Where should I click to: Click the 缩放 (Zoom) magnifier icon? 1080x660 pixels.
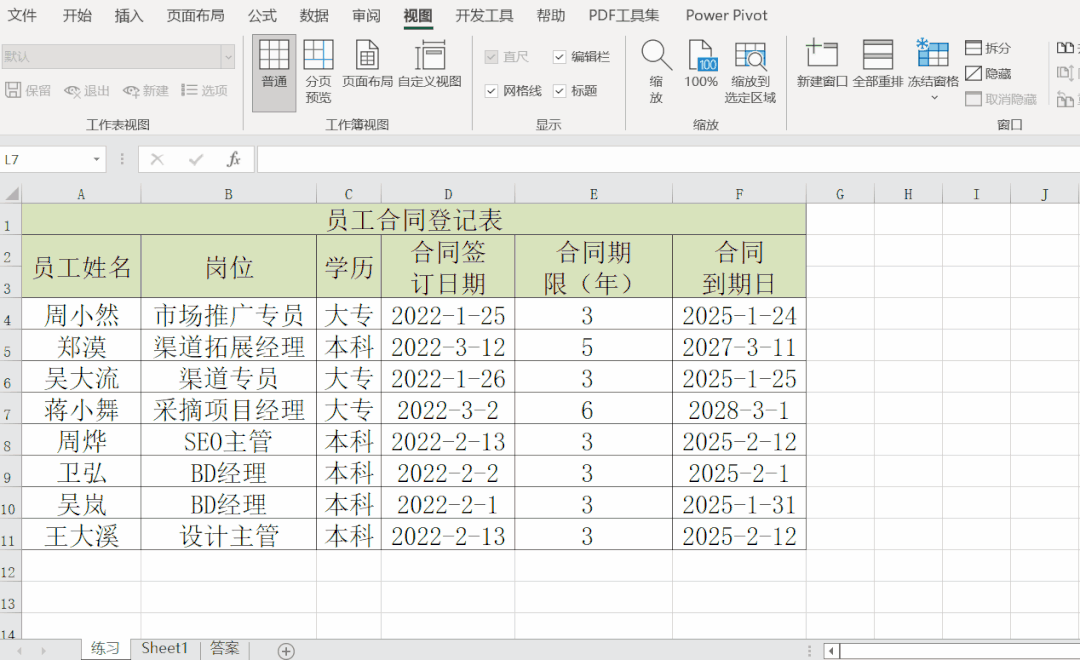pos(655,60)
